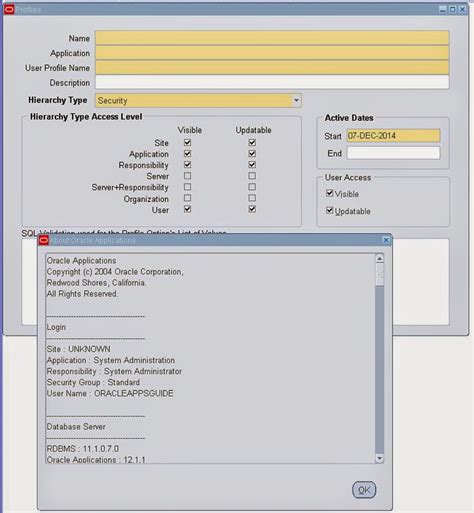Viewport: 474px width, 513px height.
Task: Click the Oracle icon in Profiles title bar
Action: 9,10
